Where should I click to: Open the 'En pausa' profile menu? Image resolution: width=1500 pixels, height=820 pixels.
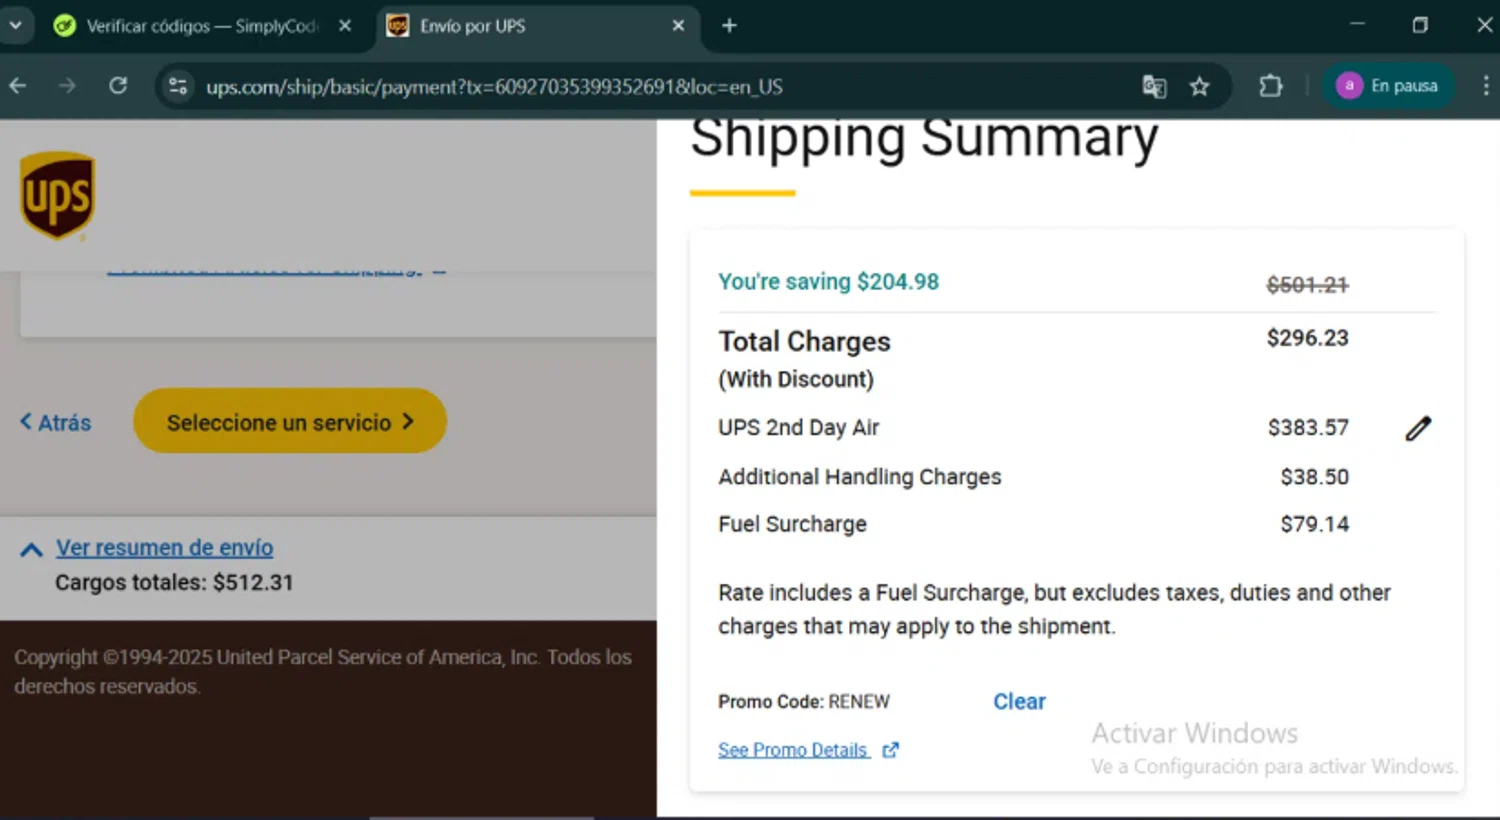click(x=1388, y=86)
